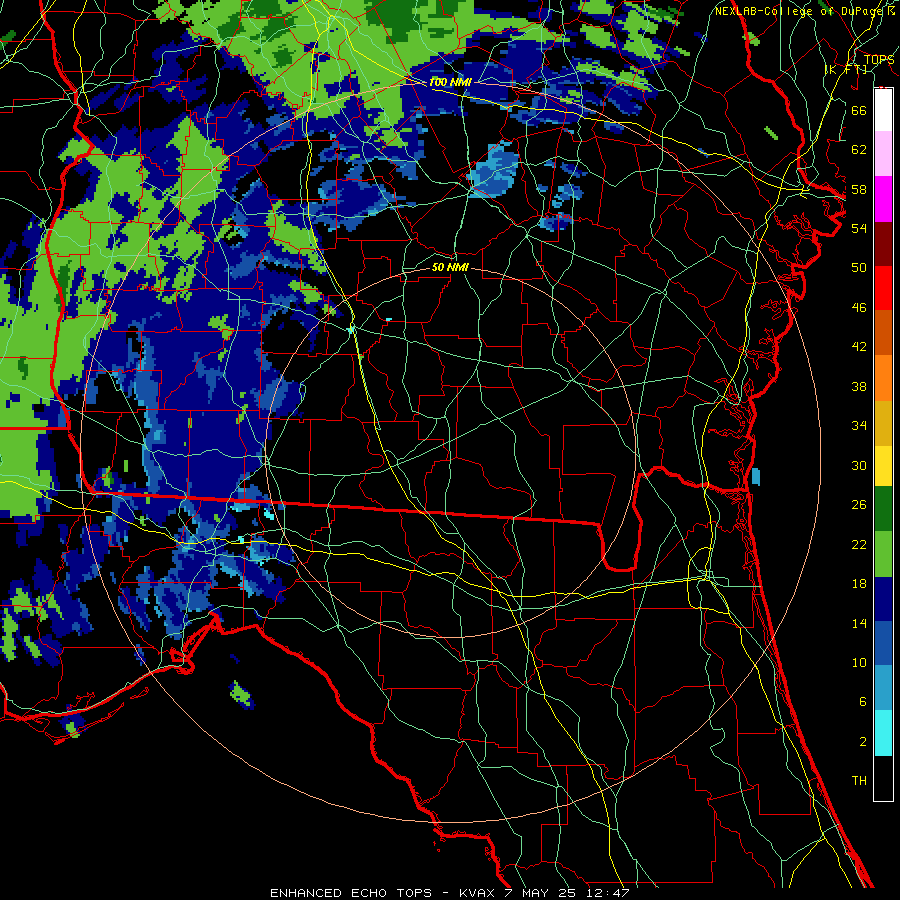Click the 'TH' threshold legend label
This screenshot has width=900, height=900.
coord(859,780)
